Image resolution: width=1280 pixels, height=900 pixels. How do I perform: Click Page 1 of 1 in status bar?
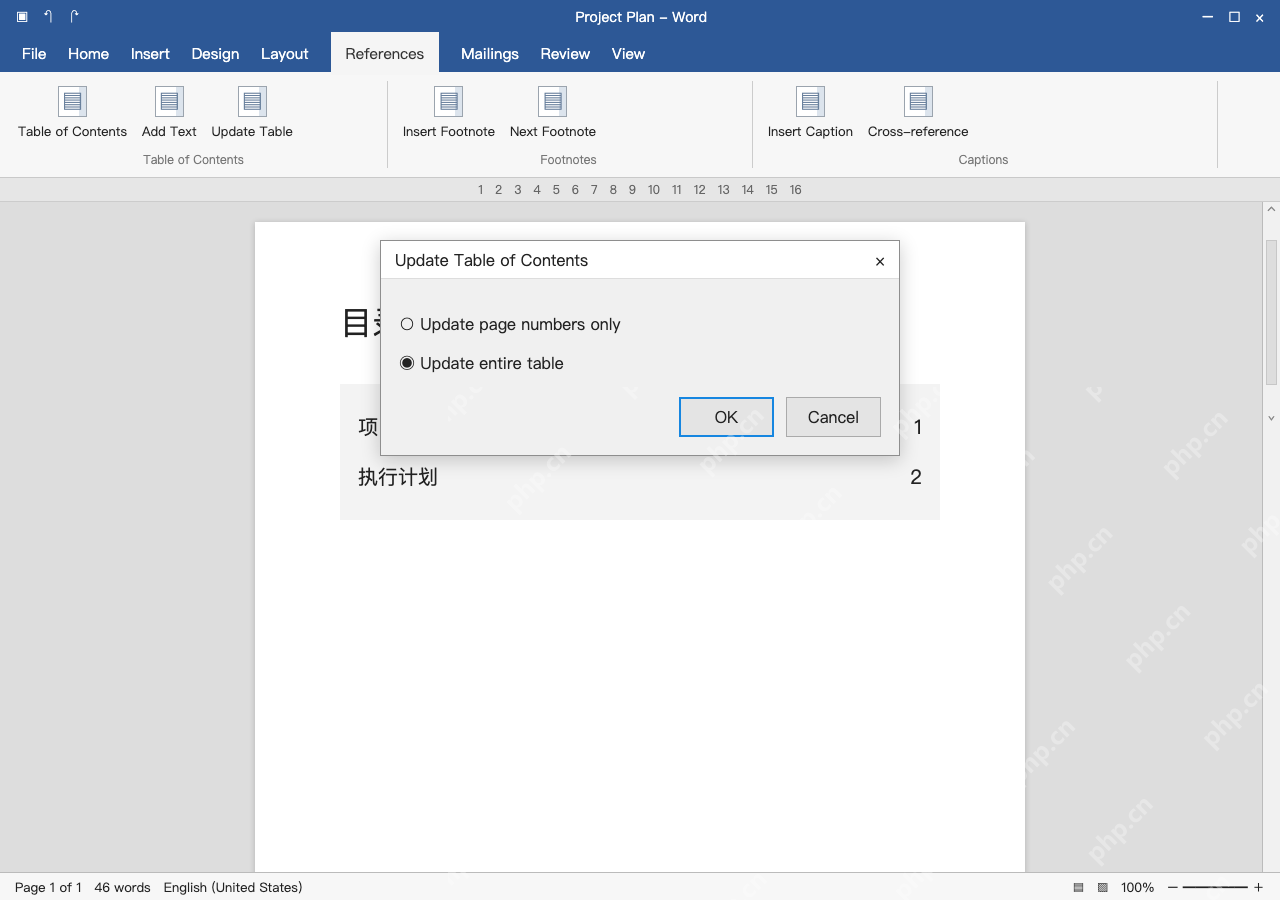point(48,888)
